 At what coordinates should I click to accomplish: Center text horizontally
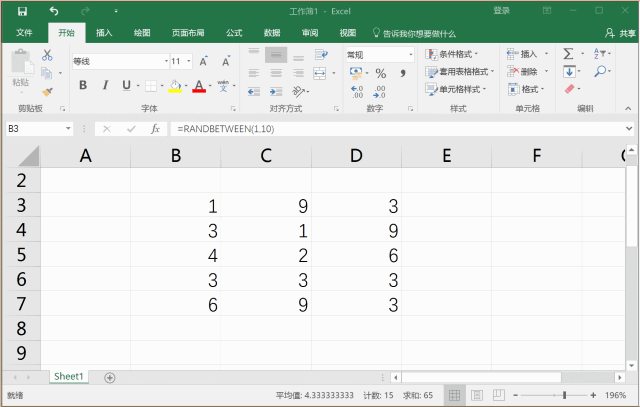tap(276, 73)
